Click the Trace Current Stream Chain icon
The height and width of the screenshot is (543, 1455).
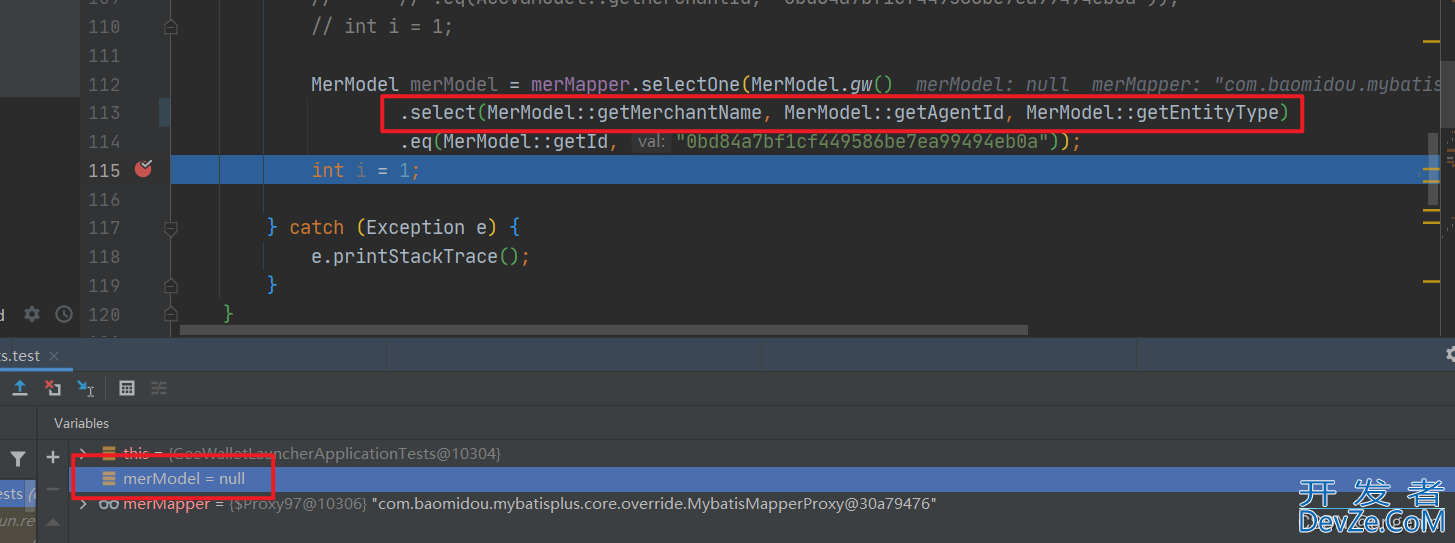click(x=159, y=388)
